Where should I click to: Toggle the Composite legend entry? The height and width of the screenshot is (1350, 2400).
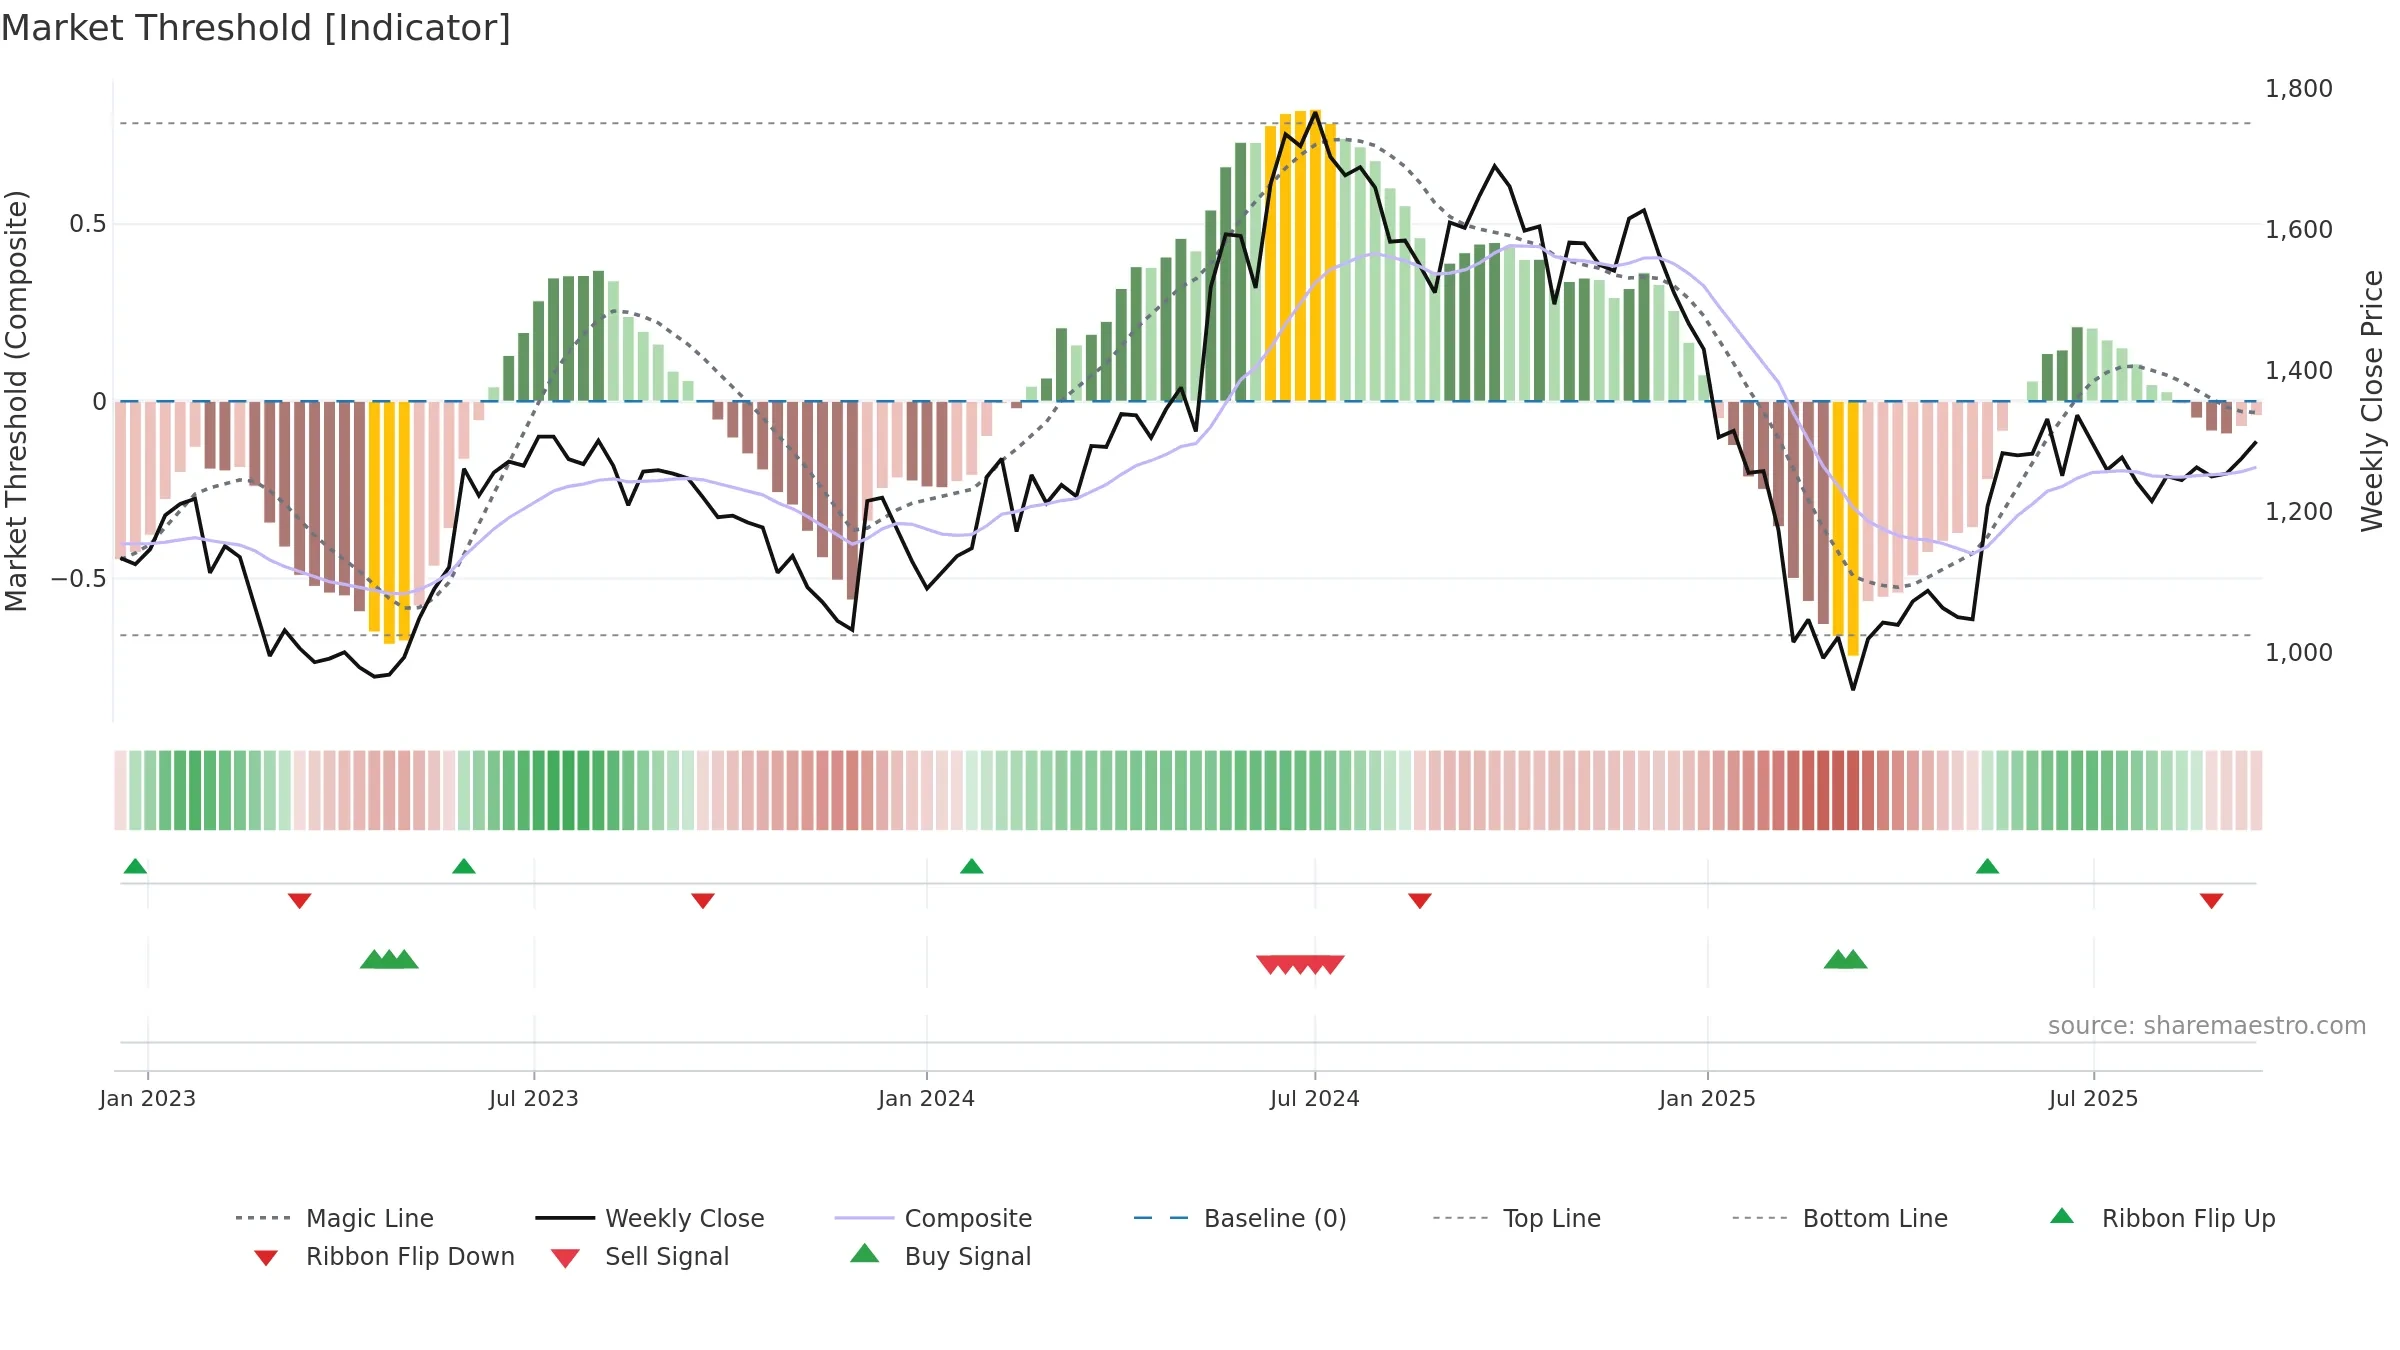[933, 1218]
